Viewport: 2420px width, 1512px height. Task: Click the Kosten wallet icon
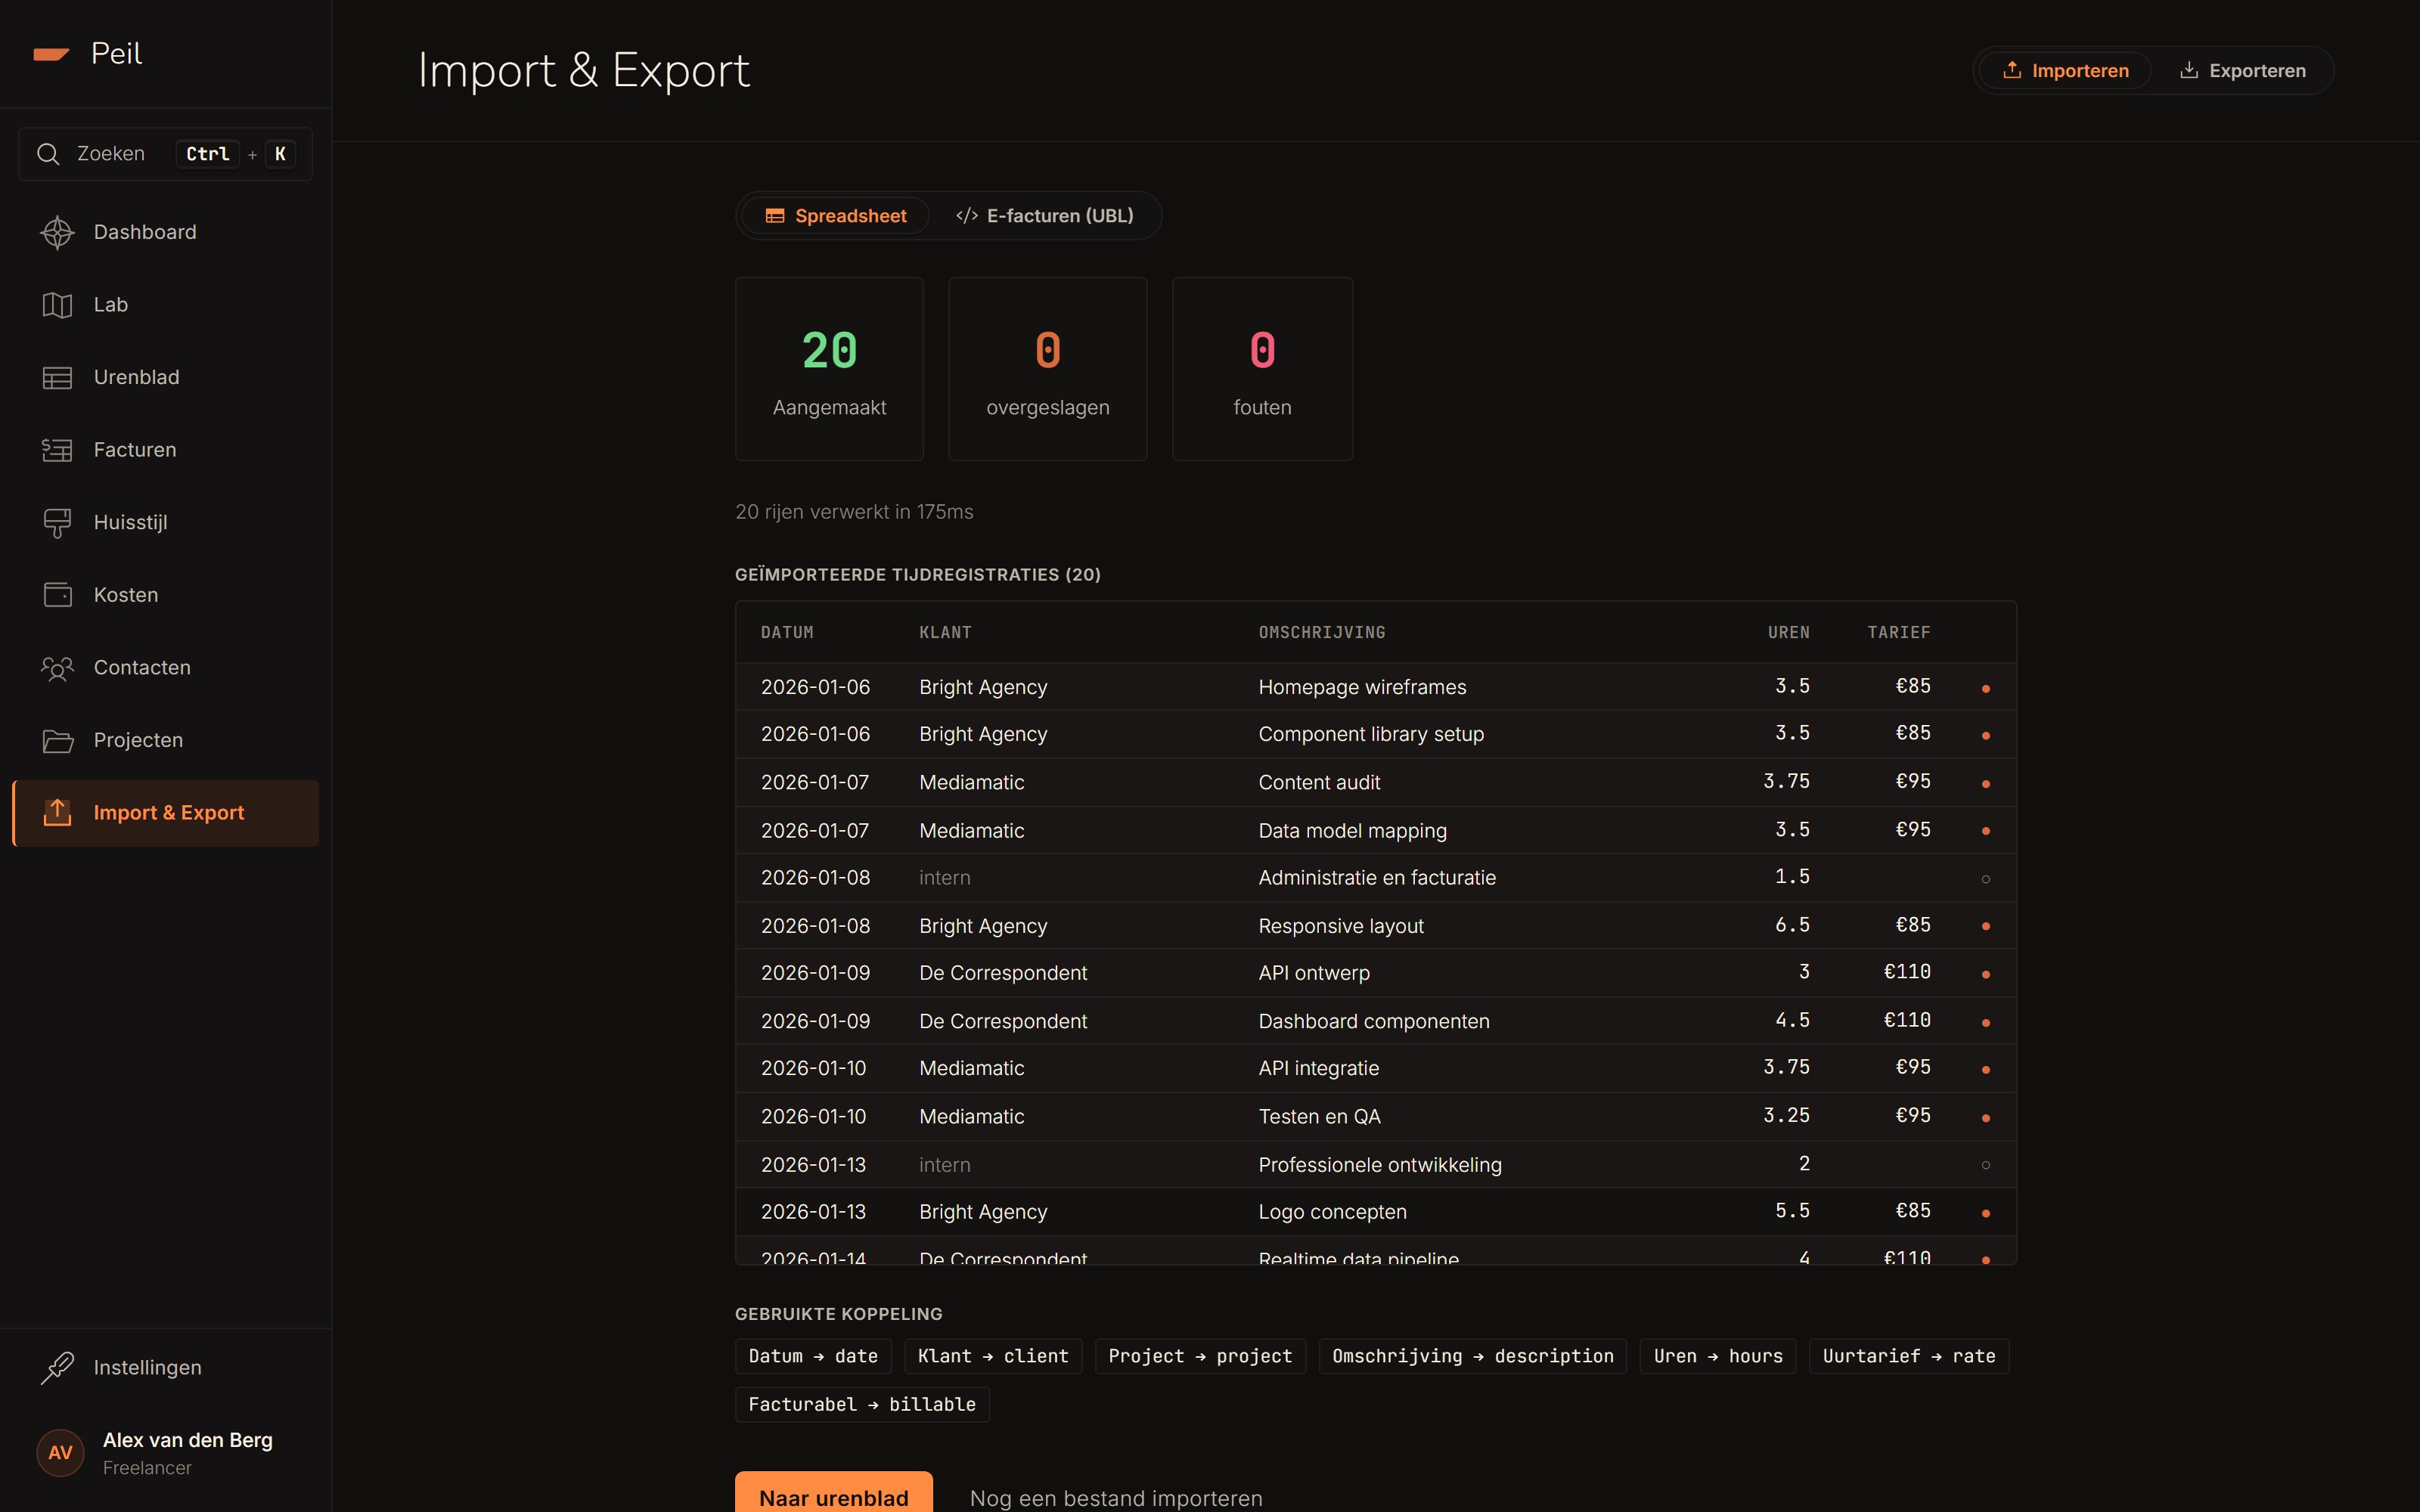[57, 595]
